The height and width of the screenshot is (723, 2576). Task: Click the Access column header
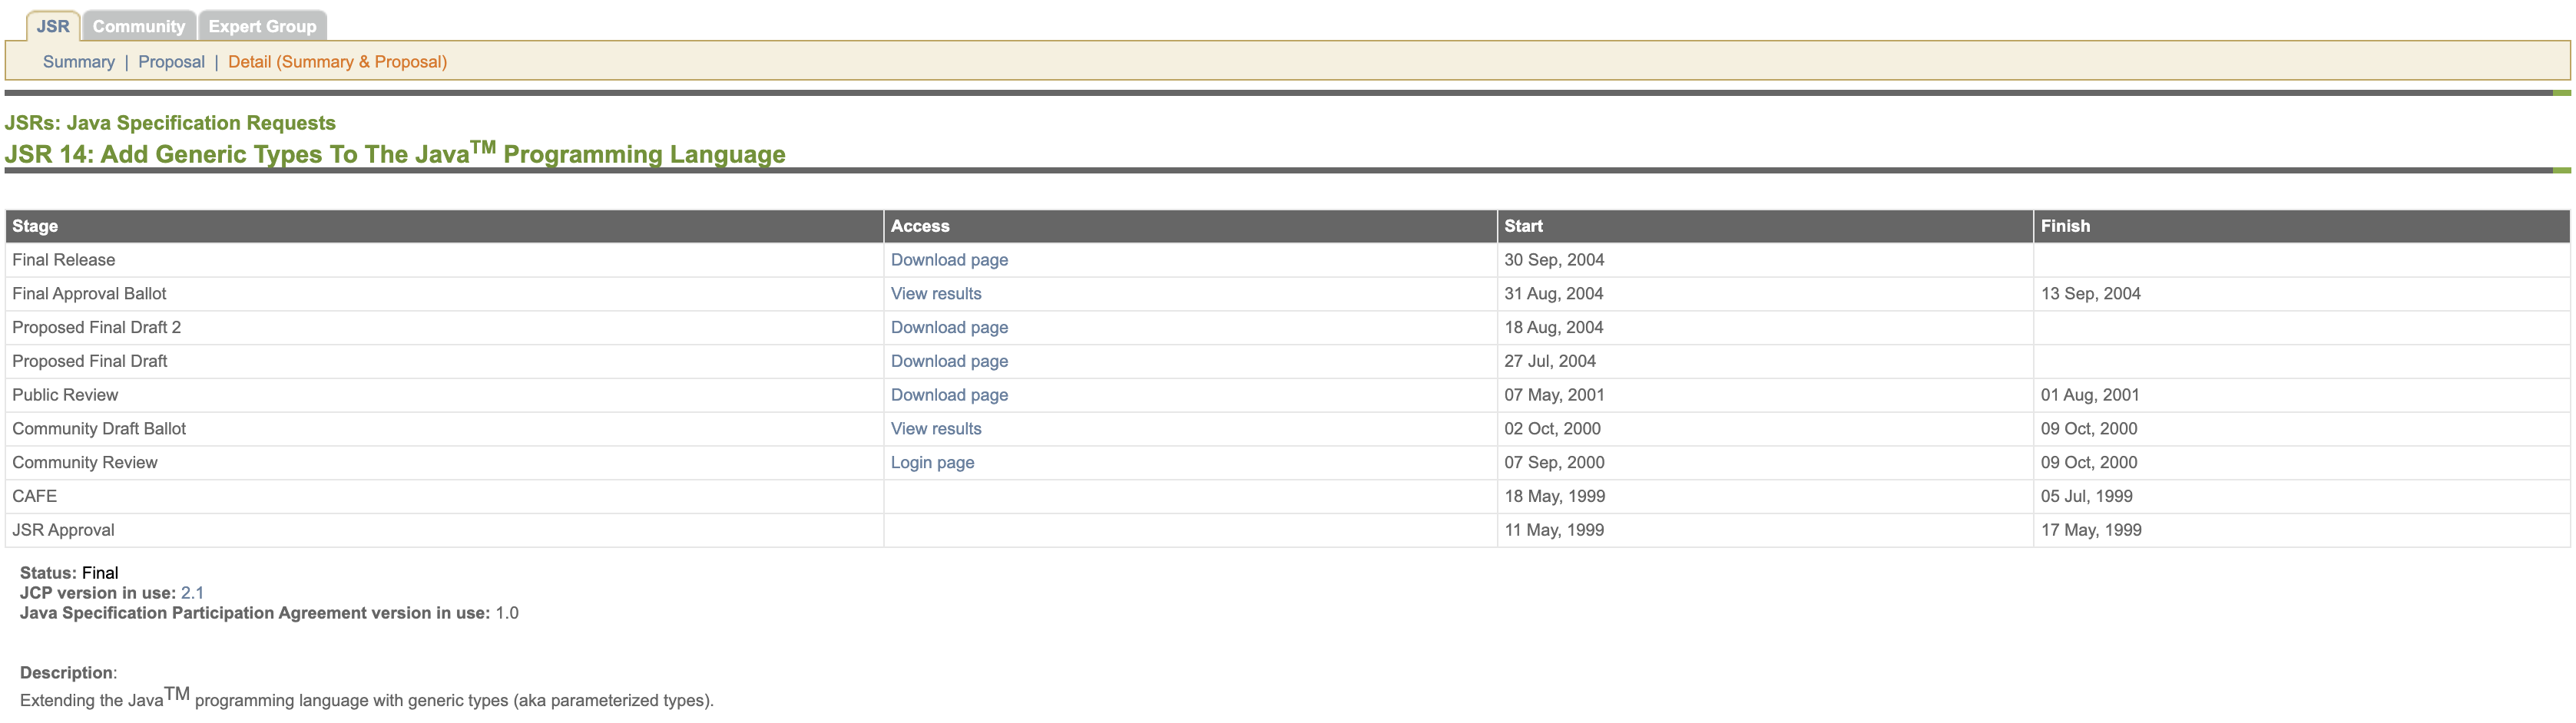point(919,226)
